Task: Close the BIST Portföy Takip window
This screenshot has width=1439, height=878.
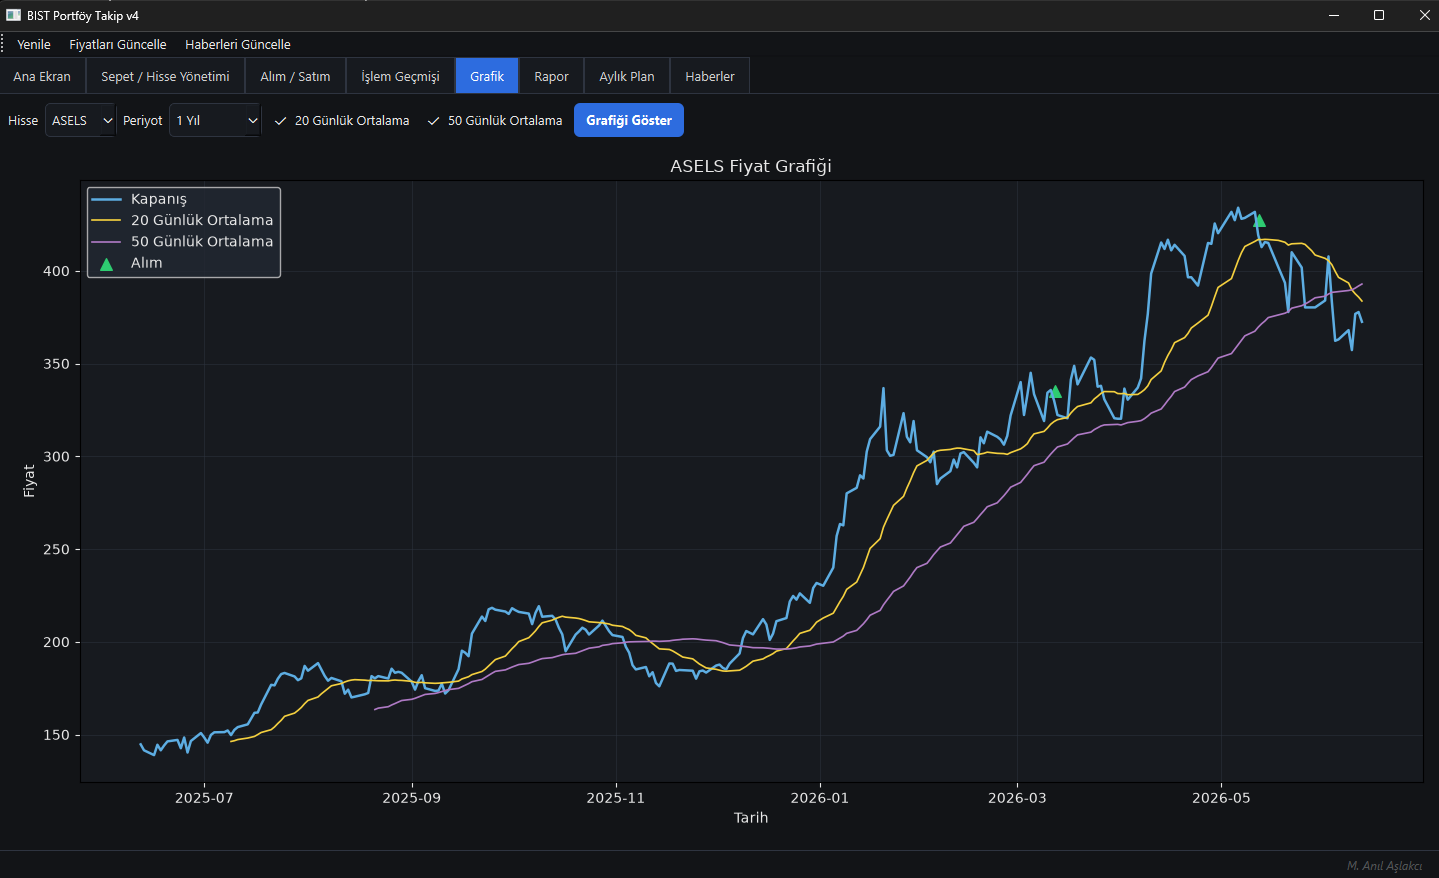Action: click(1424, 15)
